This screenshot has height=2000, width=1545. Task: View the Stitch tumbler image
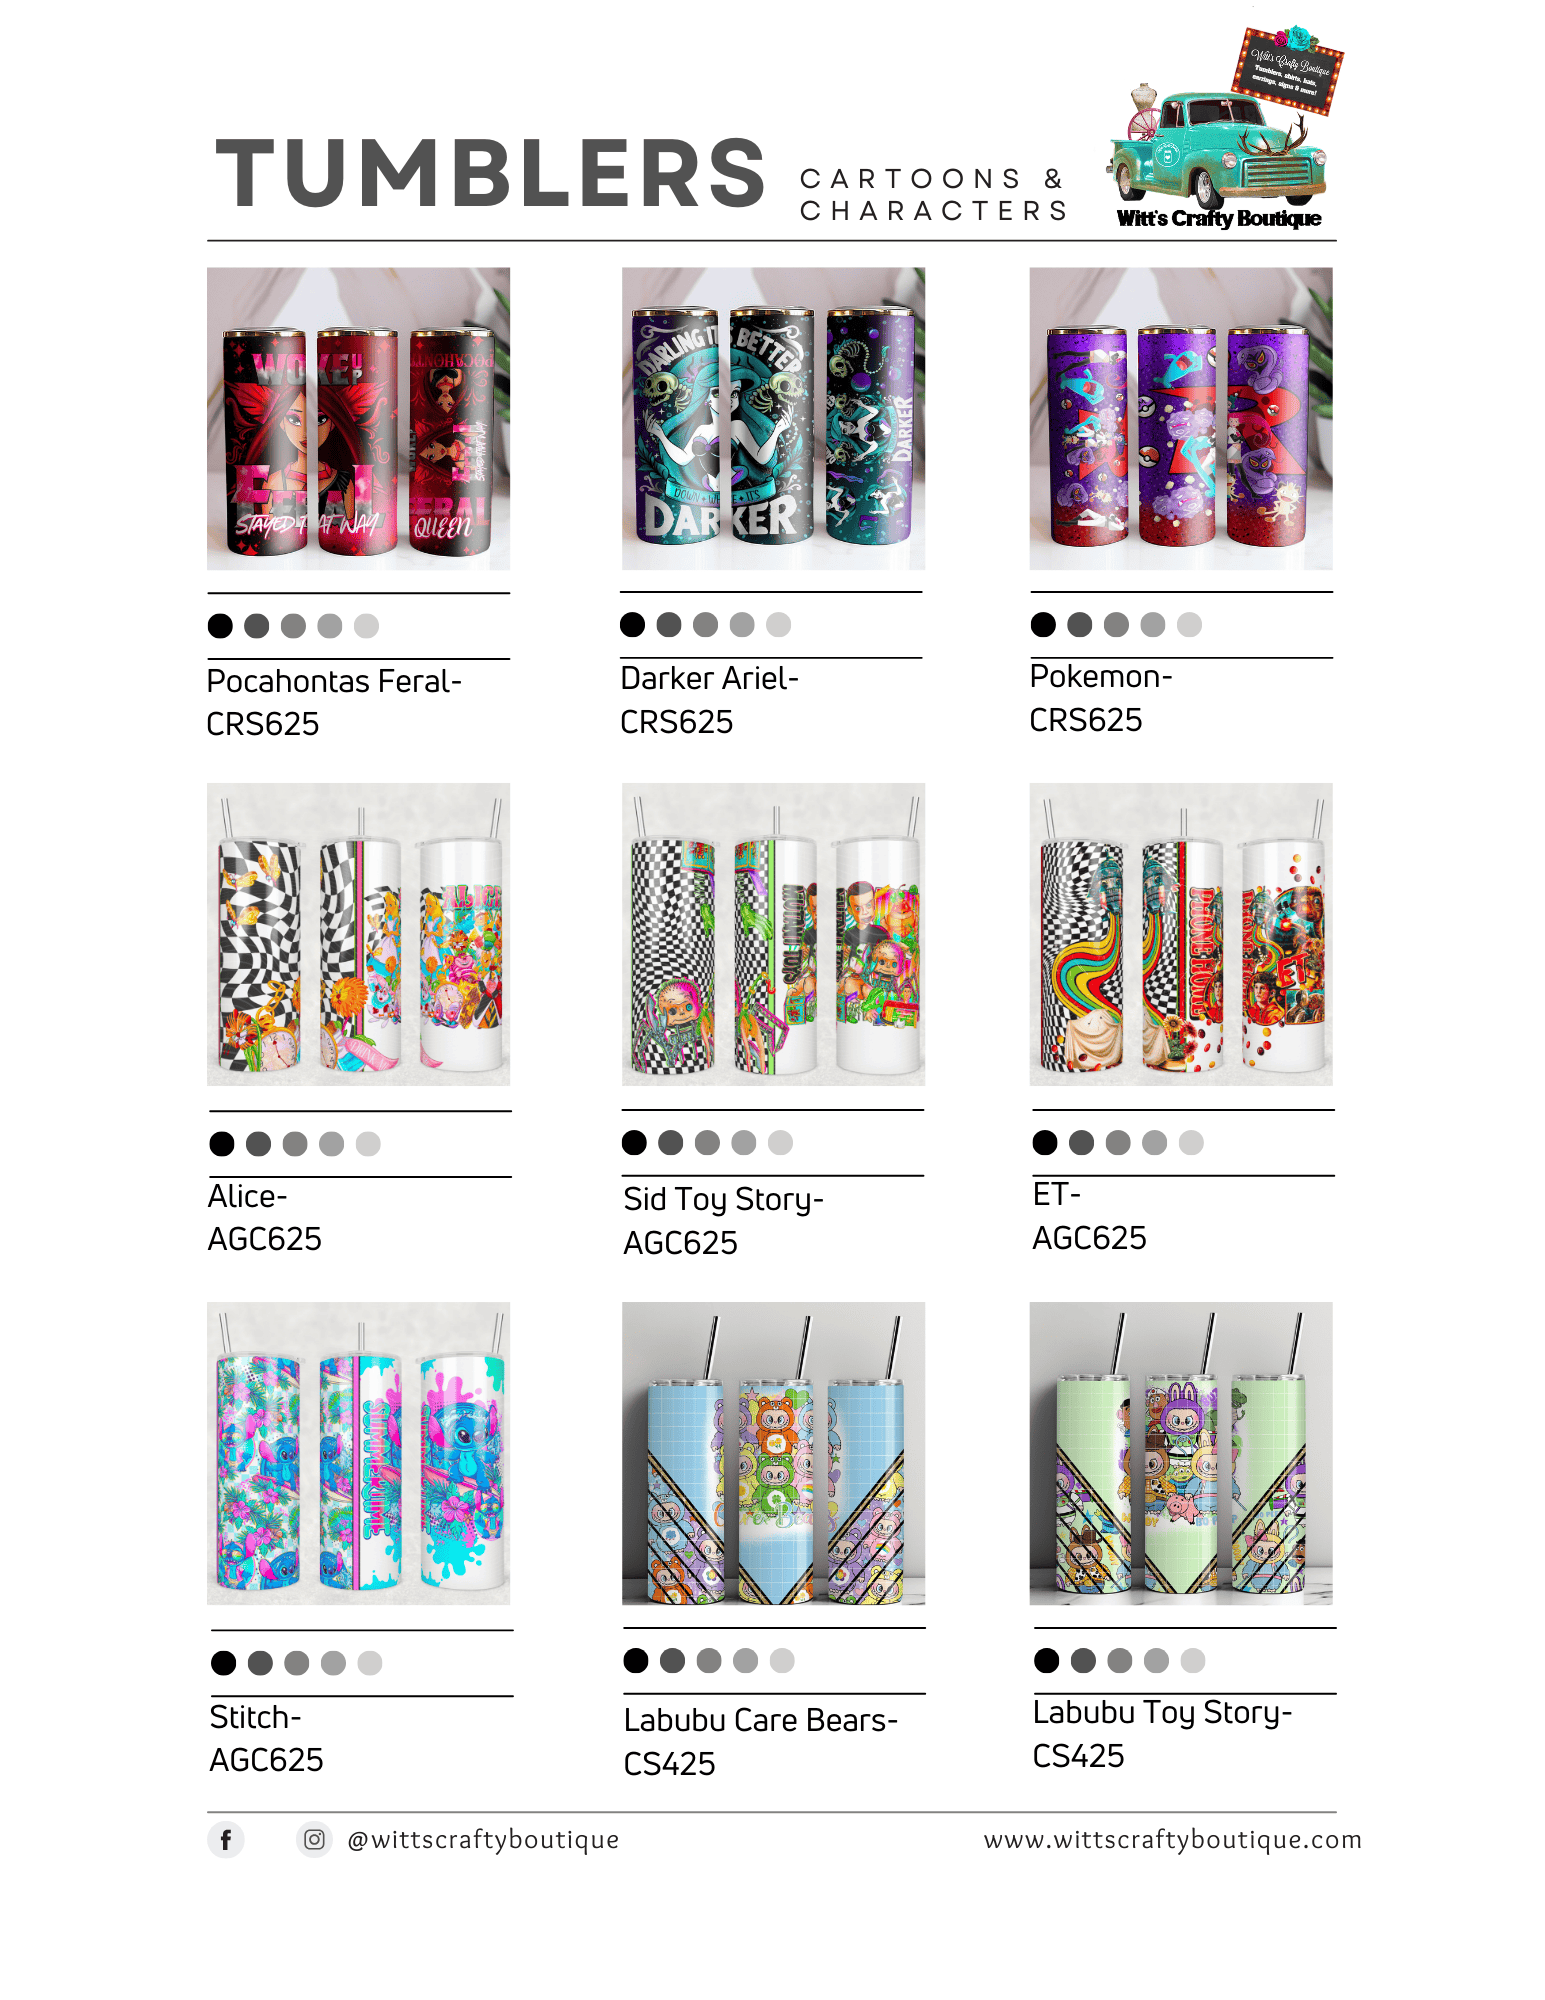(358, 1453)
